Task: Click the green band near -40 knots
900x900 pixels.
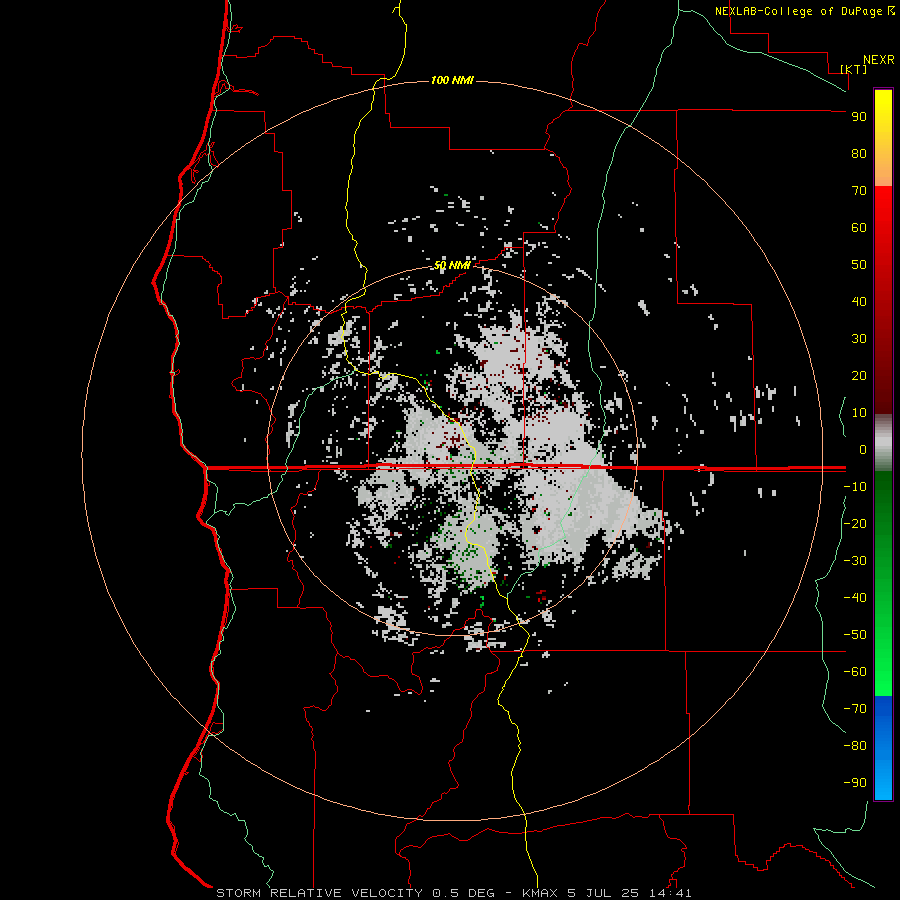Action: [883, 597]
